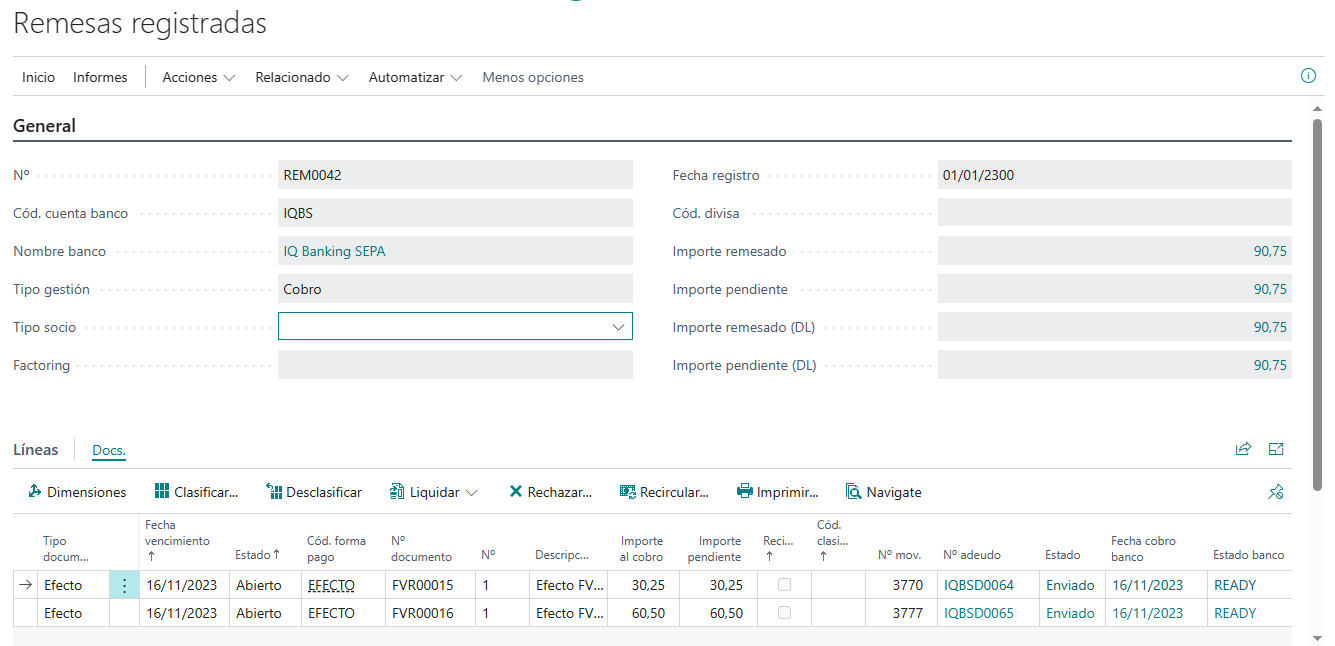Open the IQBSD0064 adeudo link

[x=978, y=585]
